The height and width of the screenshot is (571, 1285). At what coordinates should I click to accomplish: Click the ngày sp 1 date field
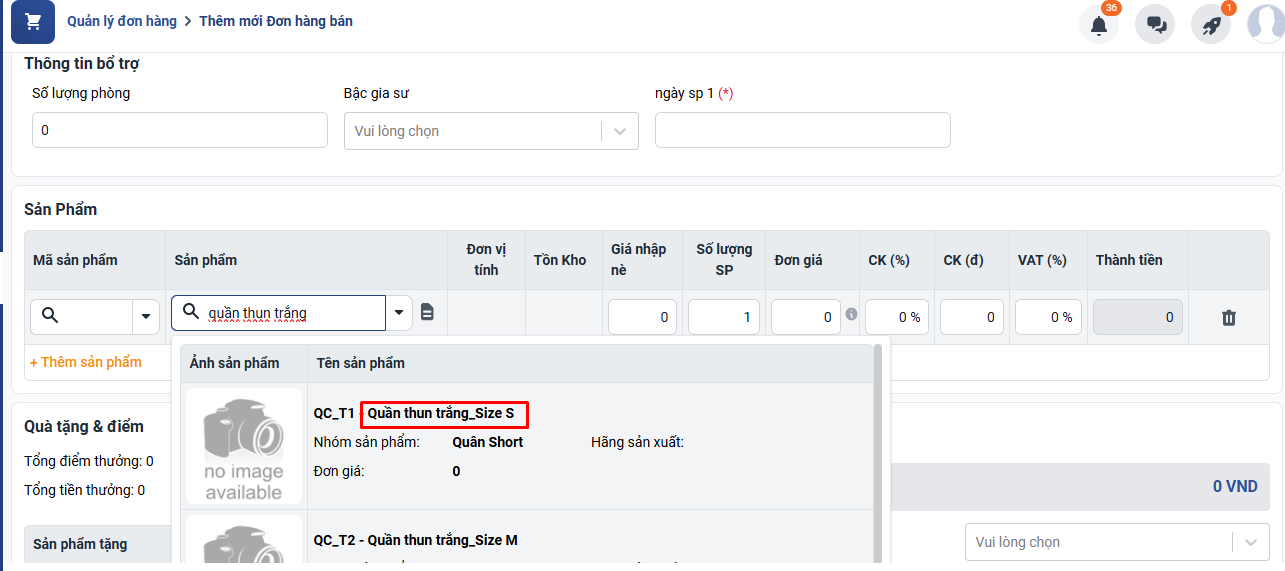point(802,130)
